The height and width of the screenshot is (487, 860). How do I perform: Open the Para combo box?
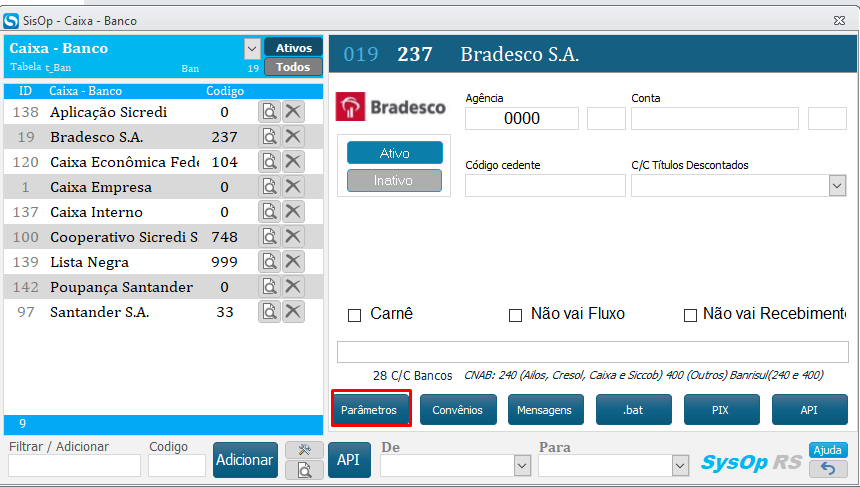click(x=680, y=465)
